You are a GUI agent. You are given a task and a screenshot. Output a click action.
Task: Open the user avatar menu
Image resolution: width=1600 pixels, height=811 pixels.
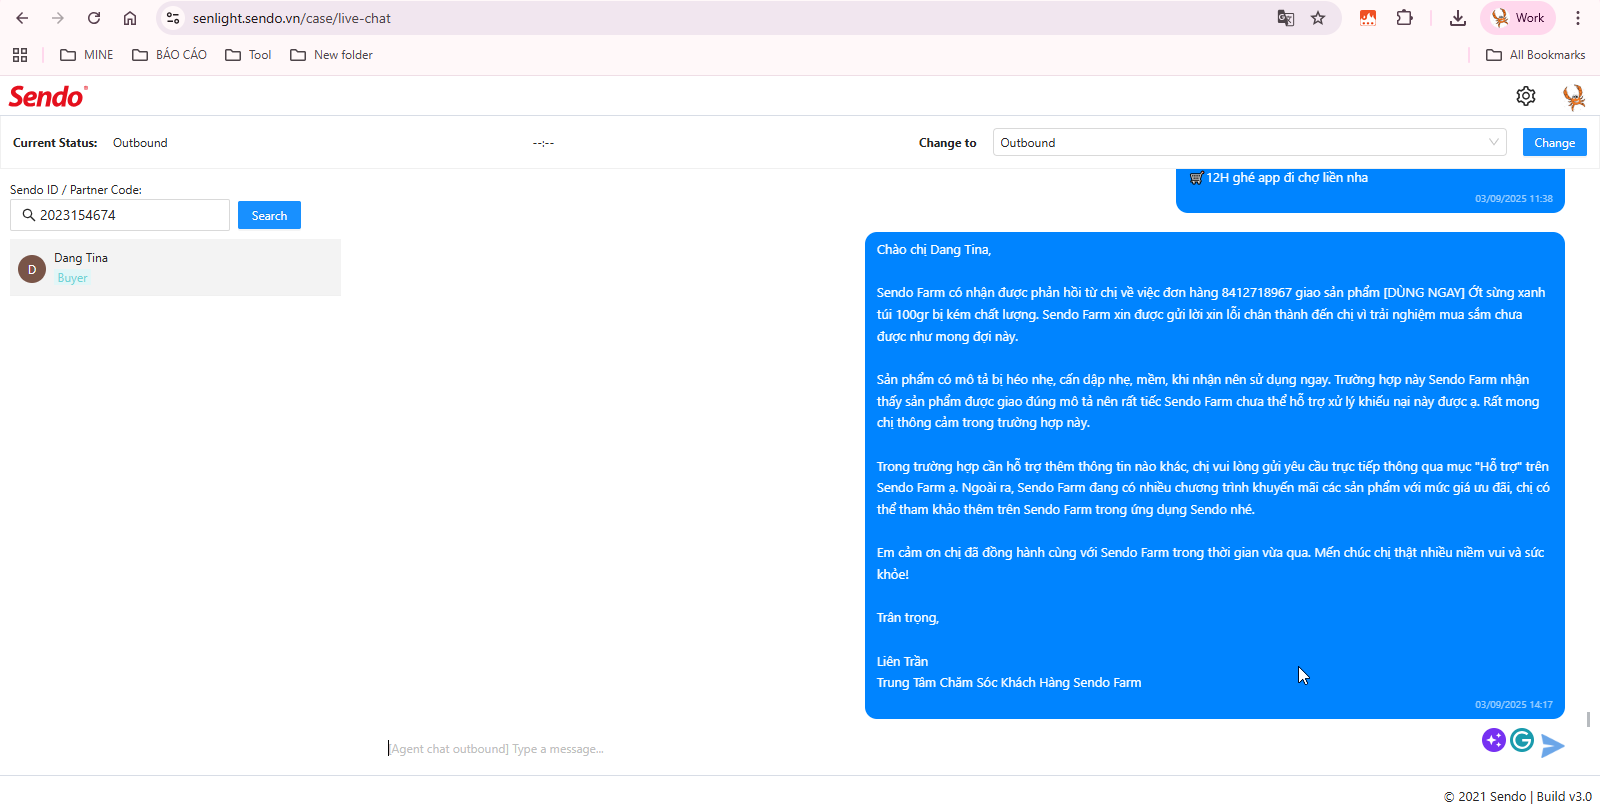click(1574, 96)
